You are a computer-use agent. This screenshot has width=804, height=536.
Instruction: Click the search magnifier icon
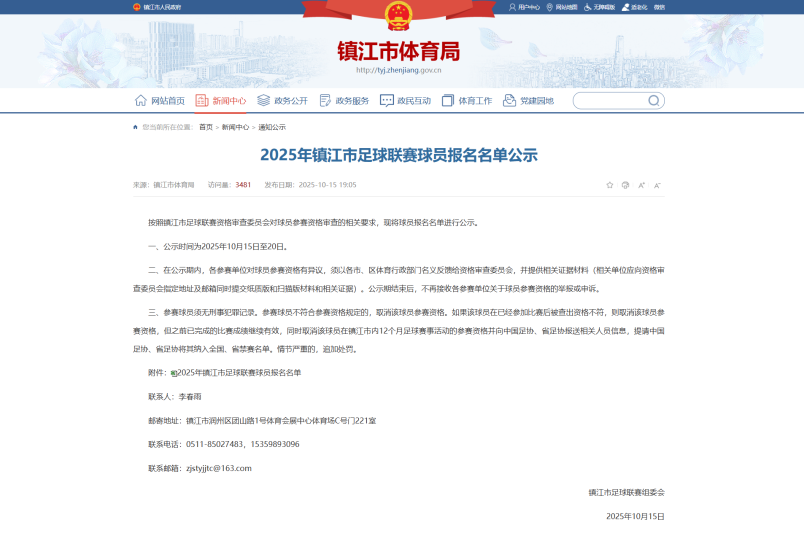click(654, 101)
